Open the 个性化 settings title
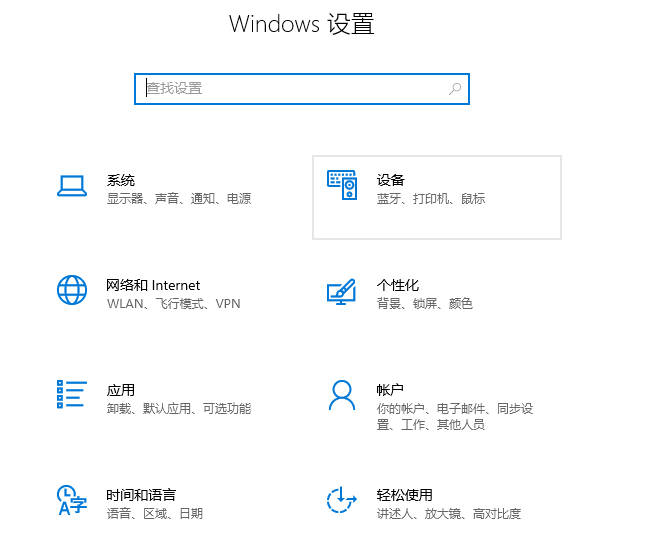 coord(398,285)
